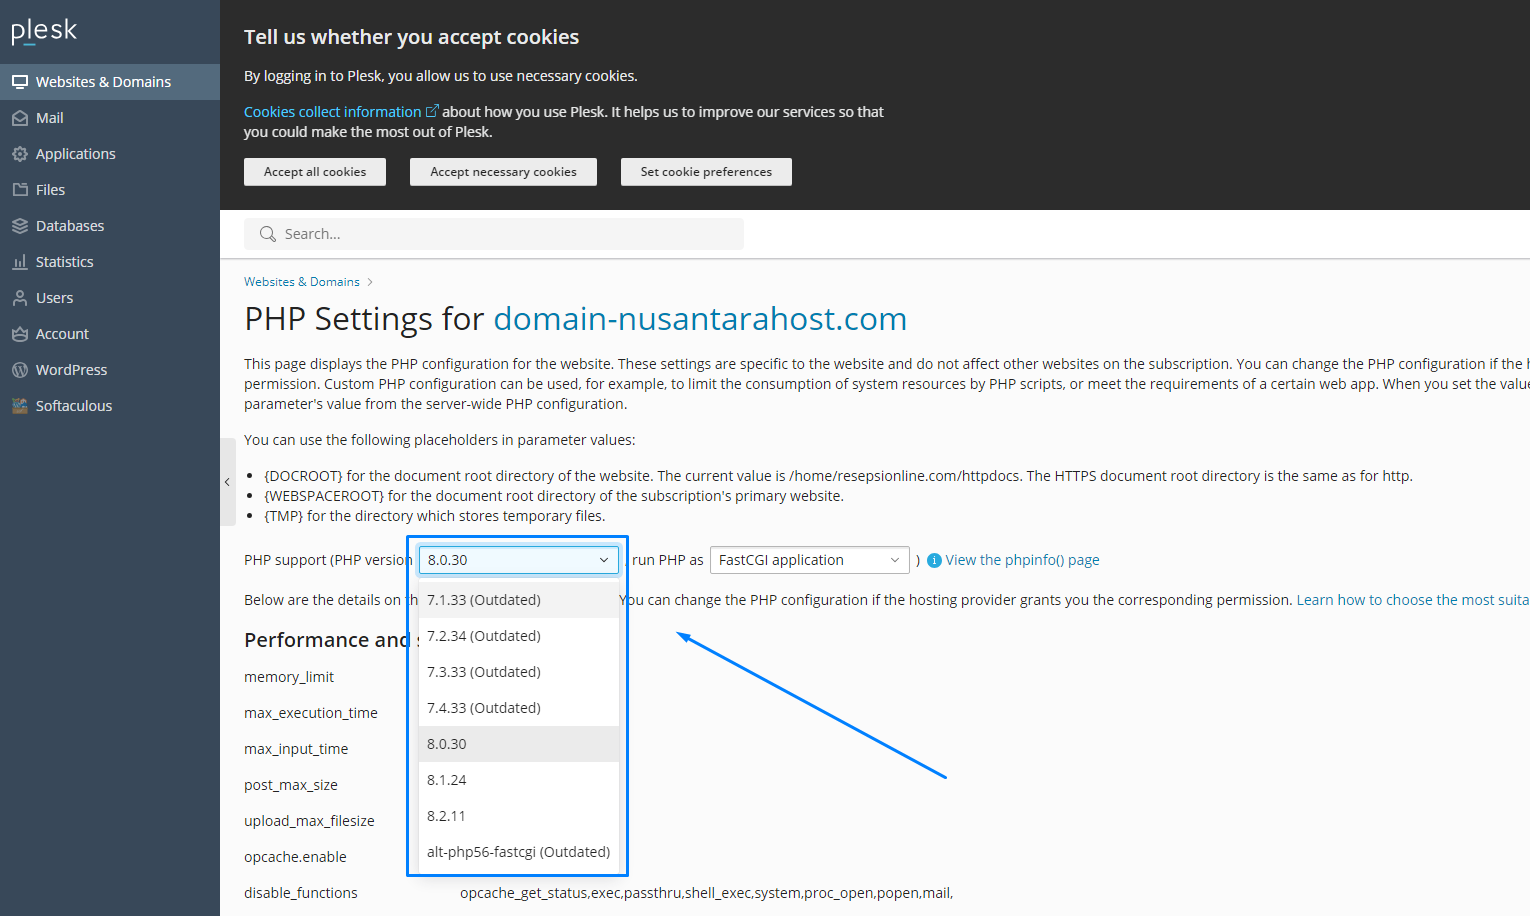Open the Mail section icon
This screenshot has height=916, width=1530.
(19, 117)
